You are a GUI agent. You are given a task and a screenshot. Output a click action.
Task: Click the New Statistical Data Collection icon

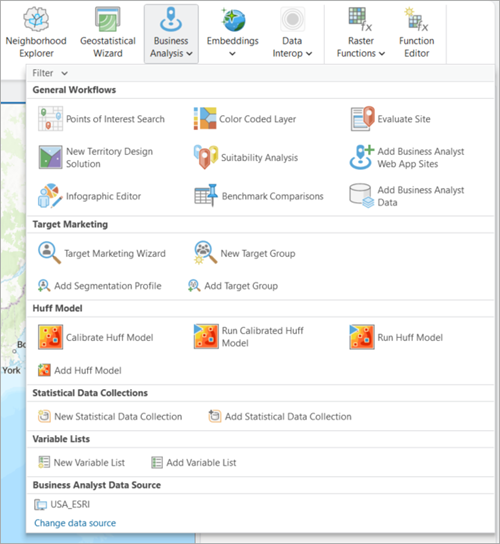(44, 416)
